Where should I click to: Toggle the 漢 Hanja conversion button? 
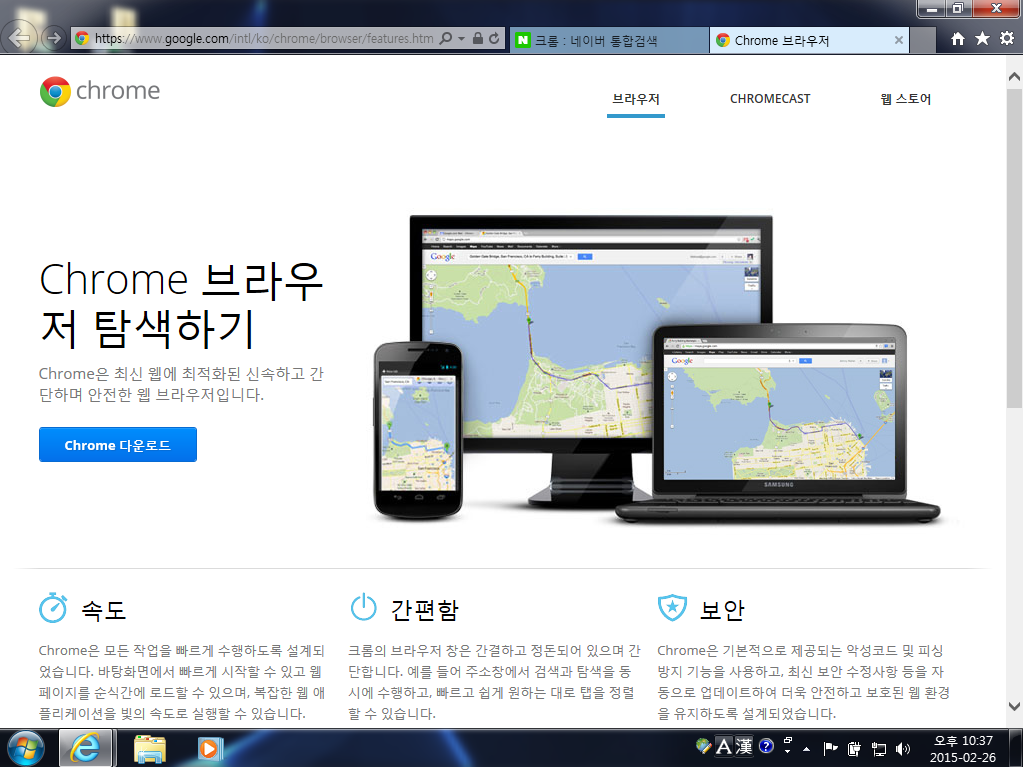(x=744, y=746)
